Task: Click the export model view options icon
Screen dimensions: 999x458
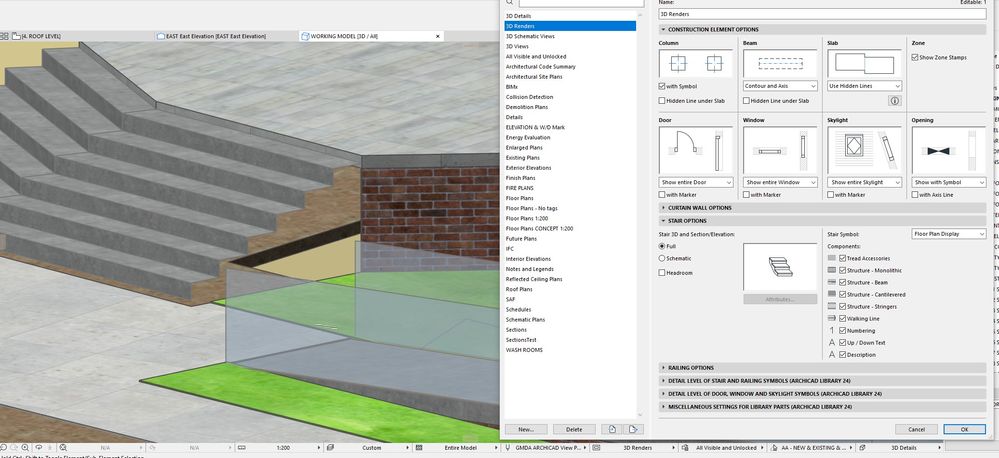Action: [x=633, y=429]
